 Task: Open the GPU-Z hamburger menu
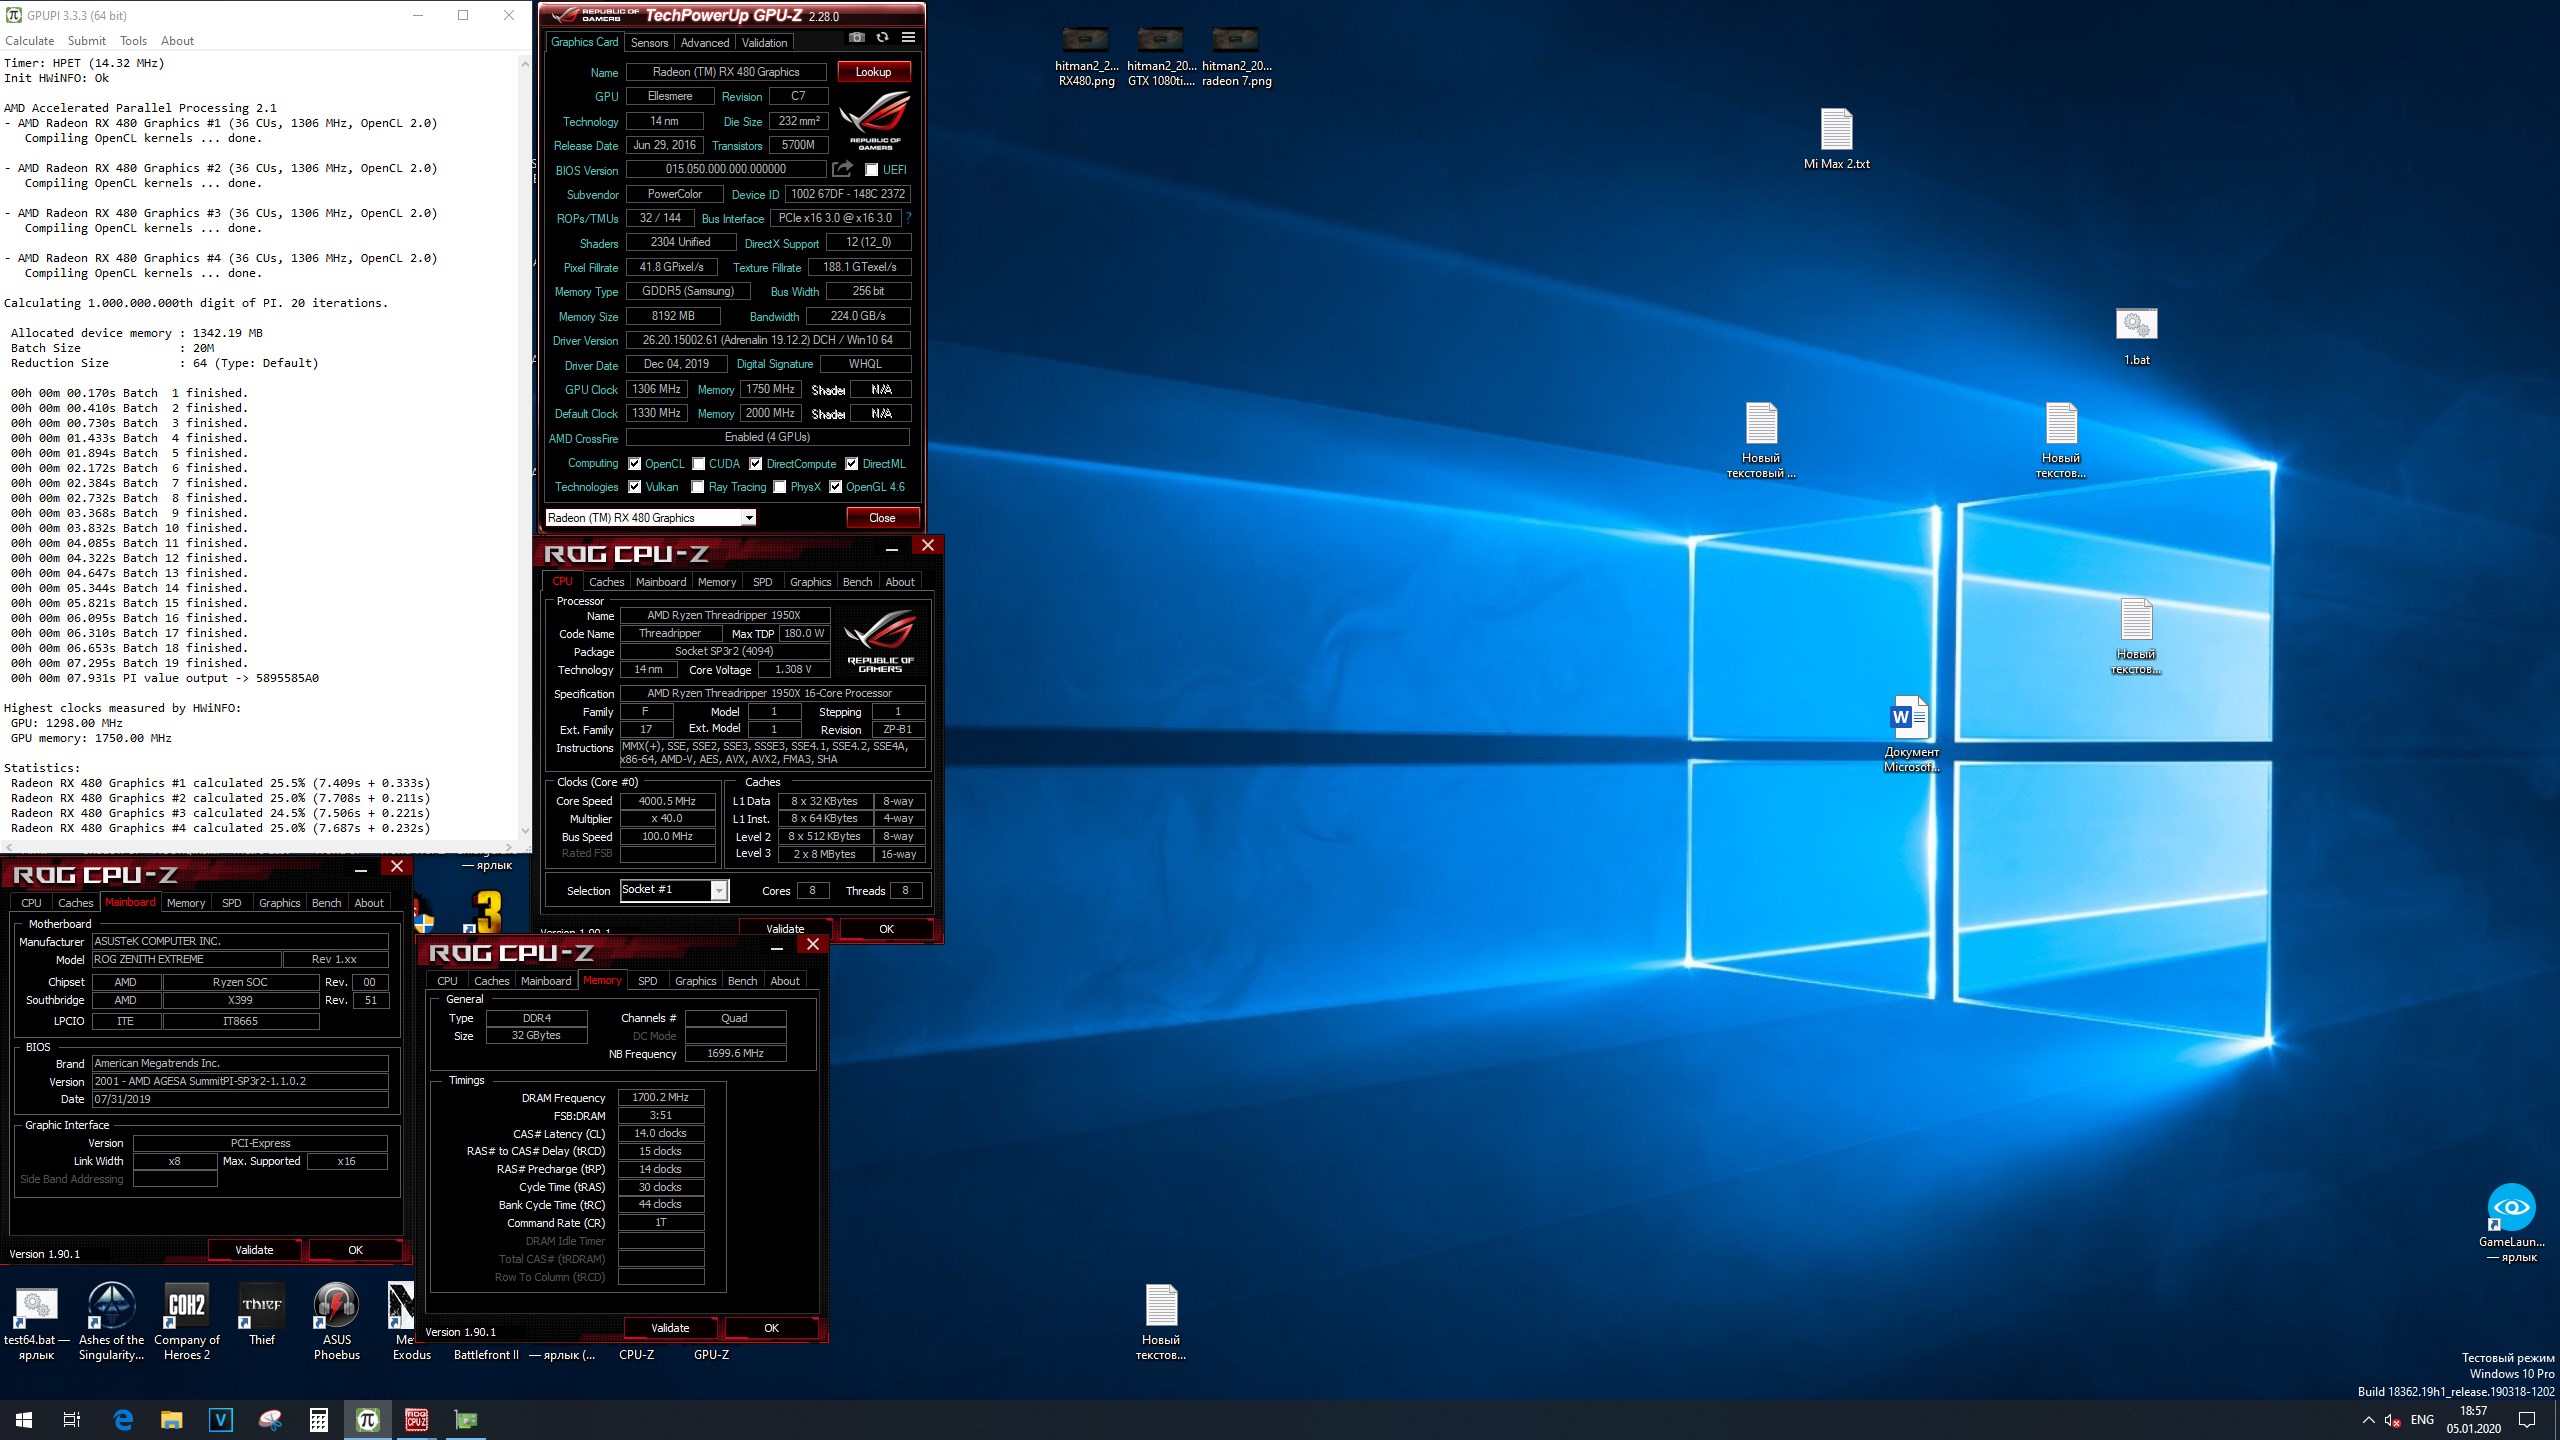pyautogui.click(x=908, y=38)
